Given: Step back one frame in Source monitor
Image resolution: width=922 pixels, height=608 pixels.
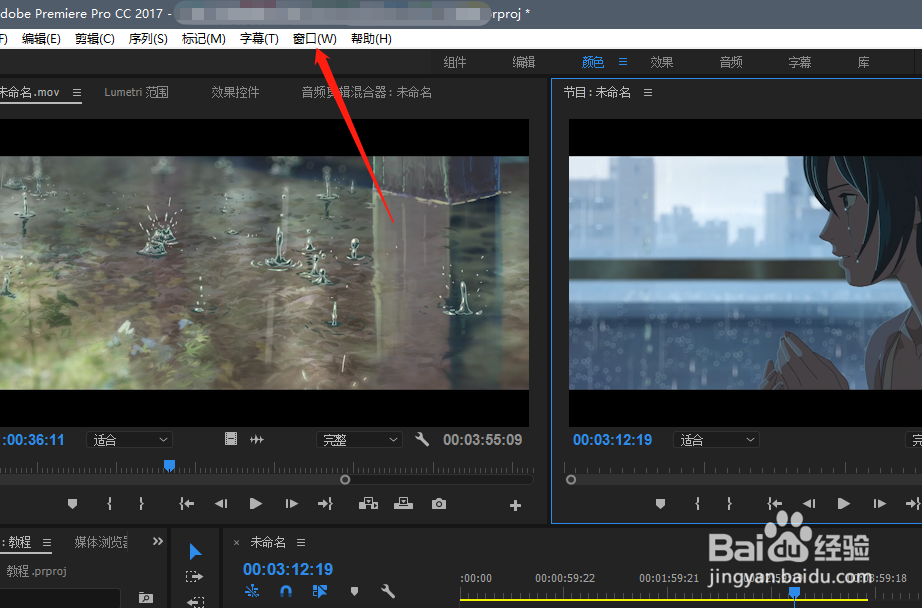Looking at the screenshot, I should [221, 504].
